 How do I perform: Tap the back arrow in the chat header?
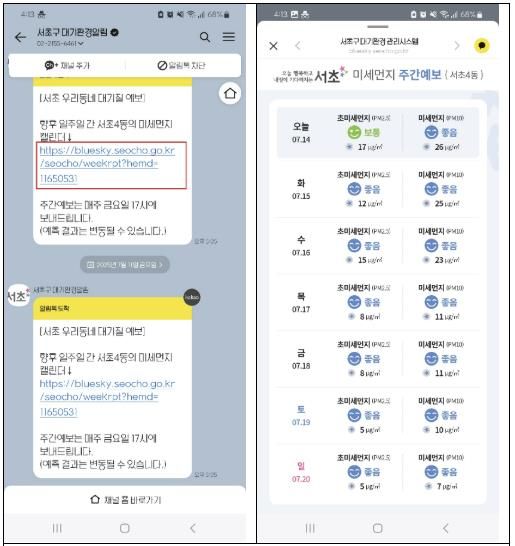(x=20, y=37)
